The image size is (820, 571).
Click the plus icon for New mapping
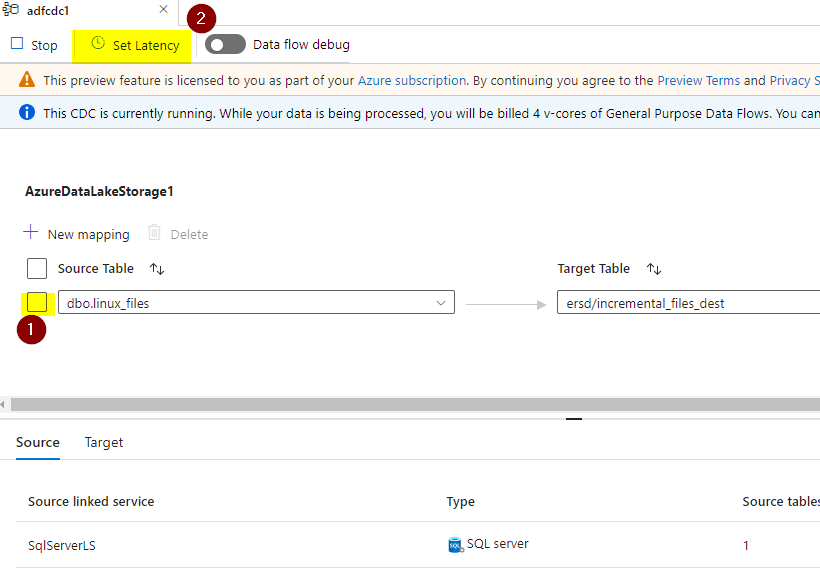(x=31, y=232)
